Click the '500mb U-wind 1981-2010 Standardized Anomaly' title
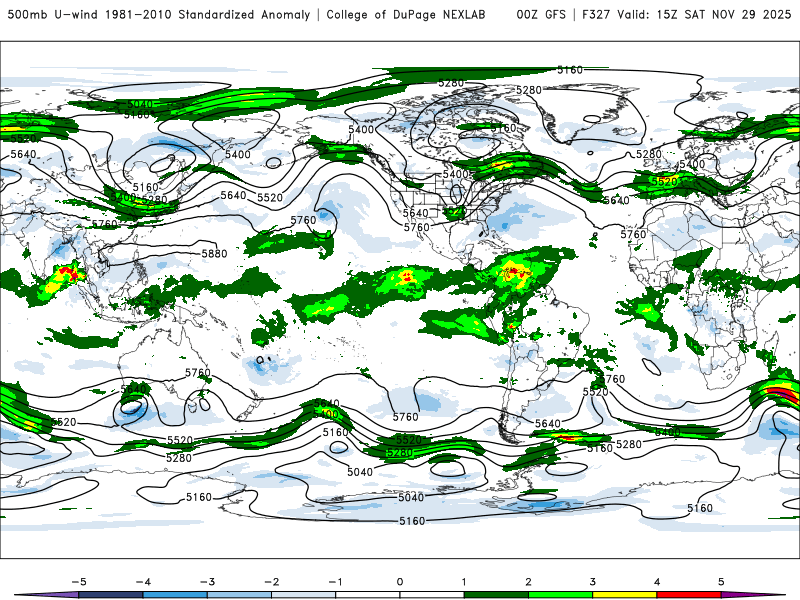 (159, 14)
